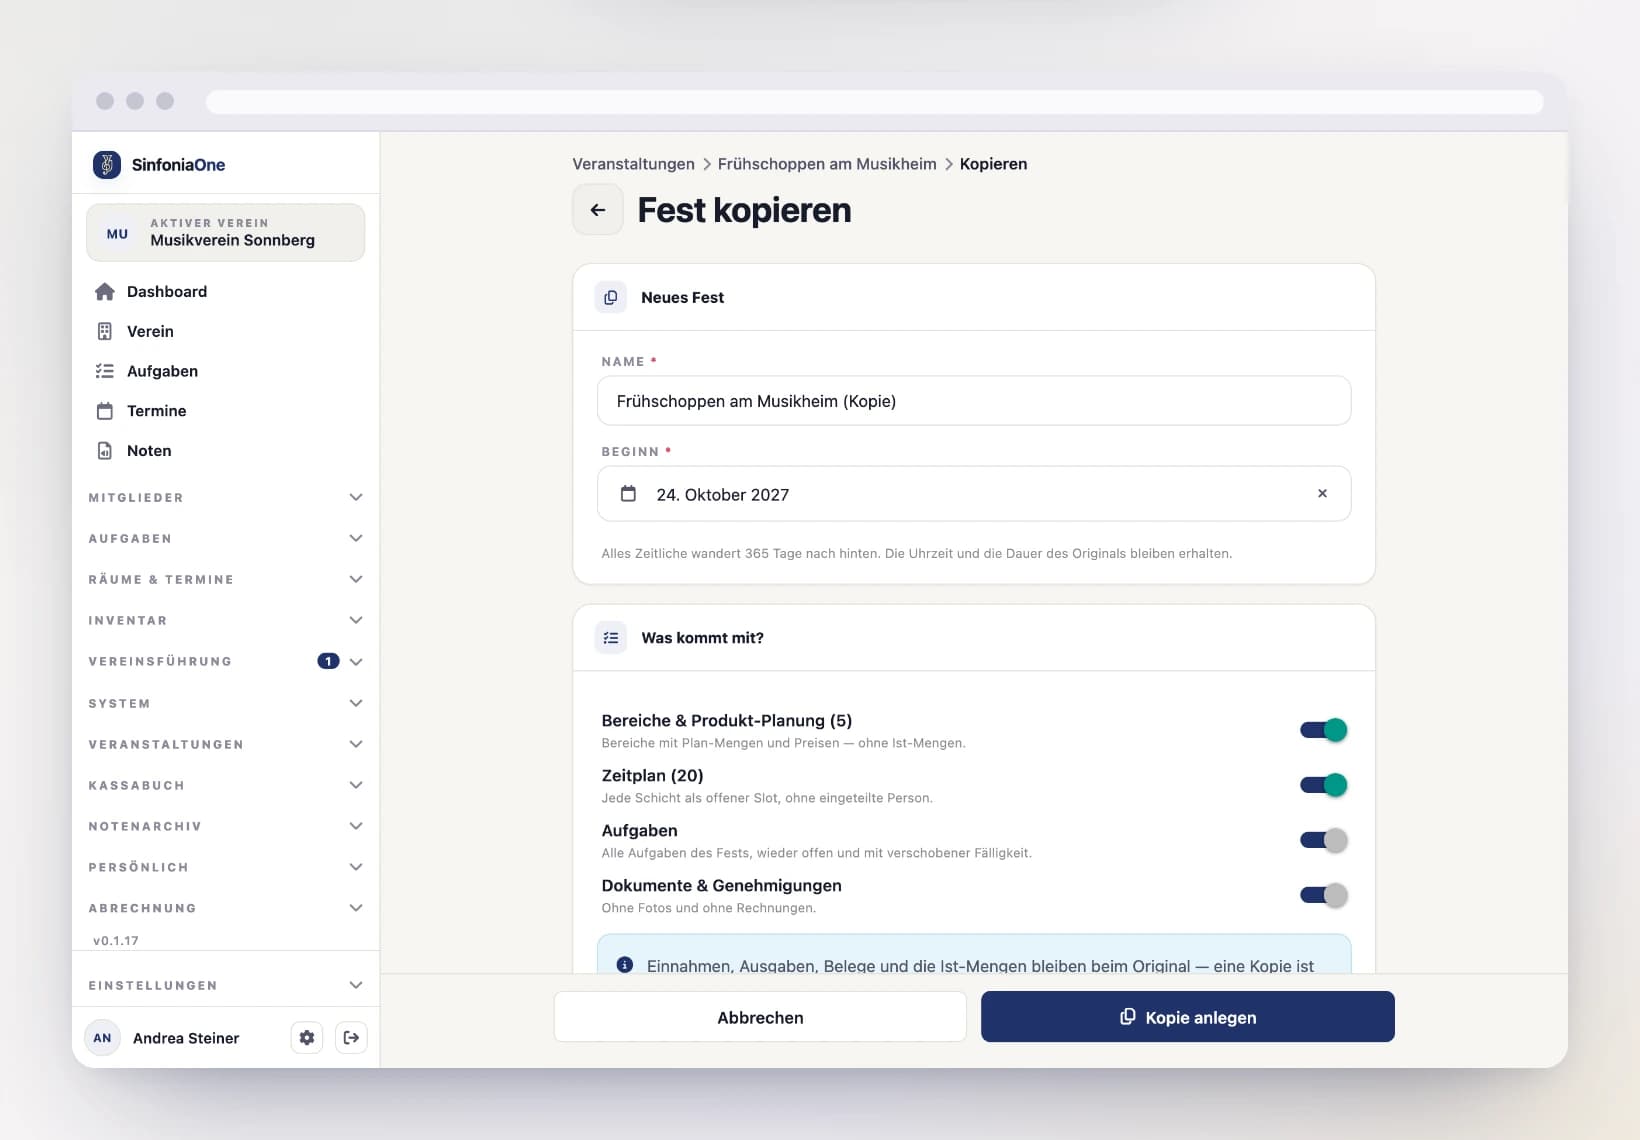Click the calendar icon in Beginn field
This screenshot has height=1140, width=1640.
(x=628, y=494)
